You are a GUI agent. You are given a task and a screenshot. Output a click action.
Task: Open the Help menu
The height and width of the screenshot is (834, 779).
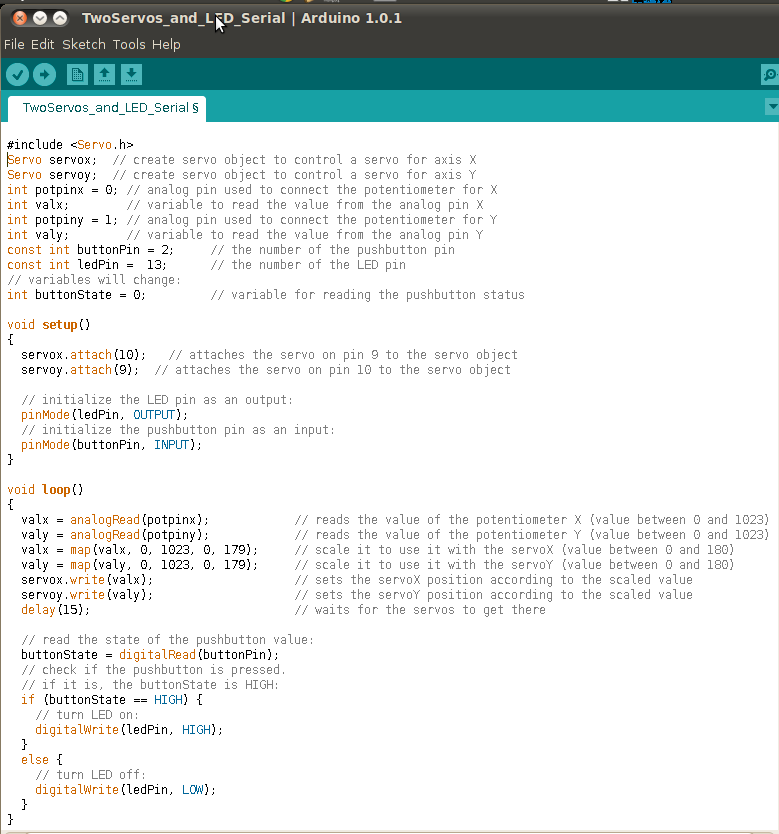coord(166,45)
